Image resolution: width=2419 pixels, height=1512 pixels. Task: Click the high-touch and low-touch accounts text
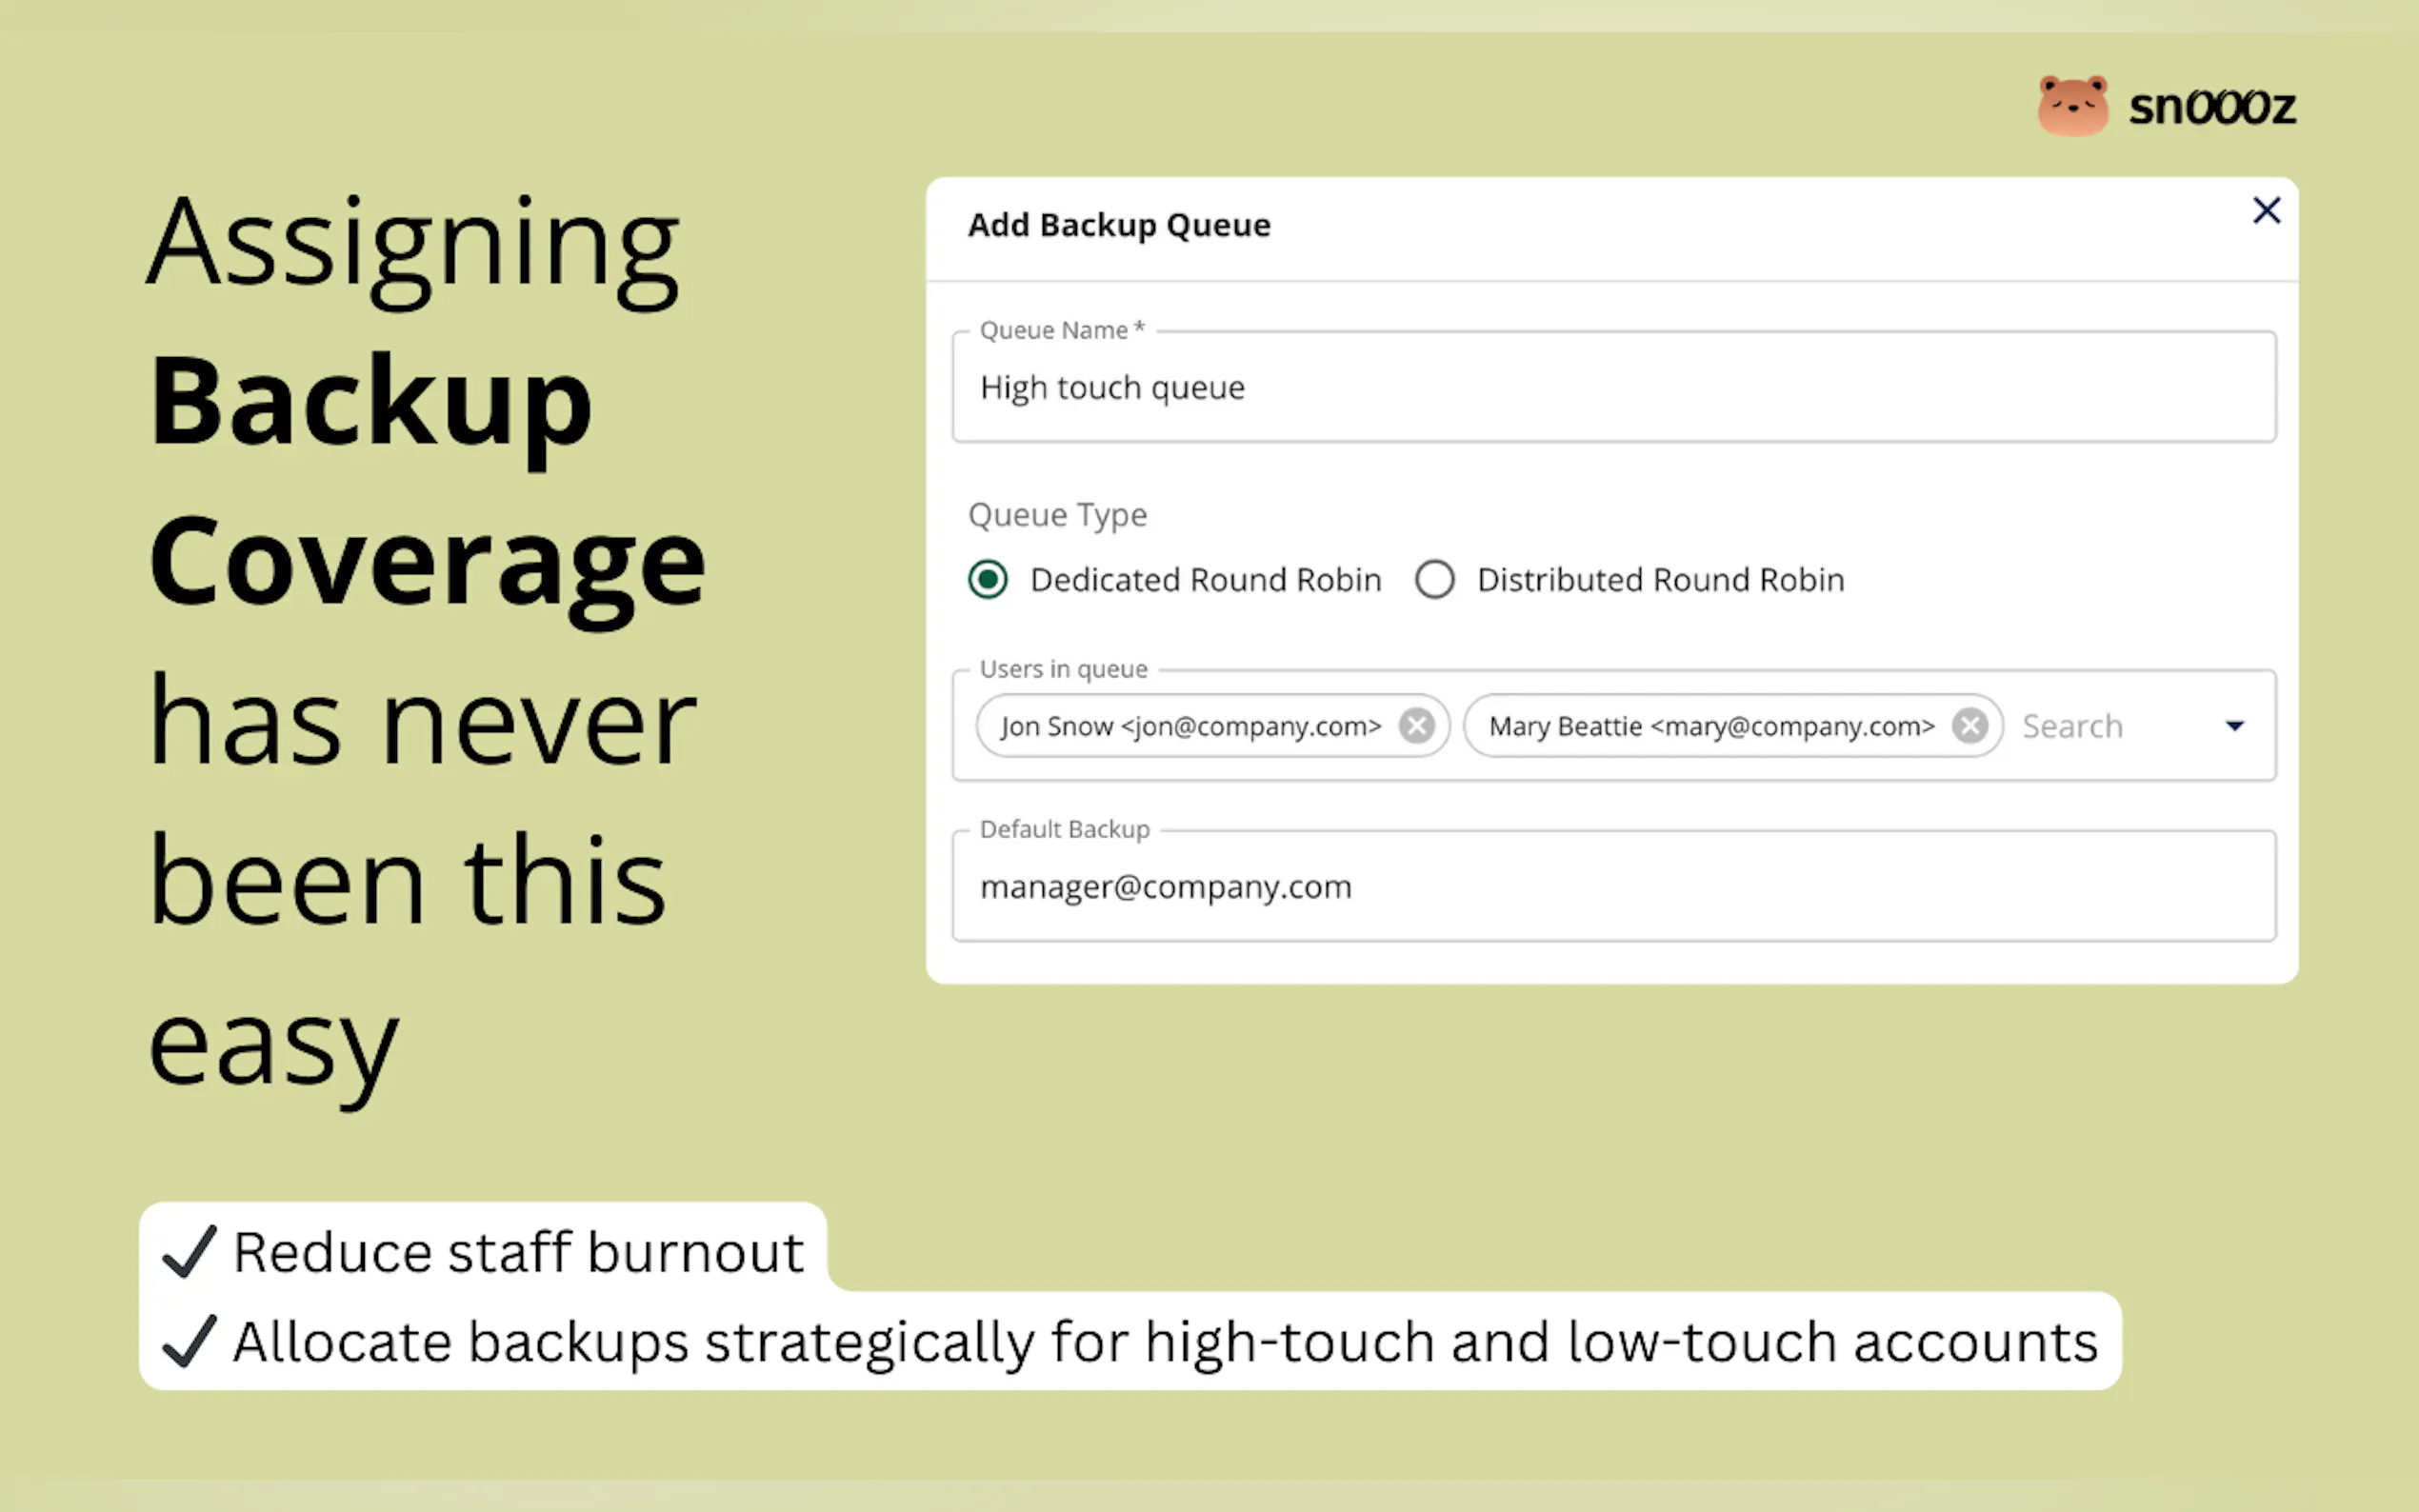pyautogui.click(x=1620, y=1342)
